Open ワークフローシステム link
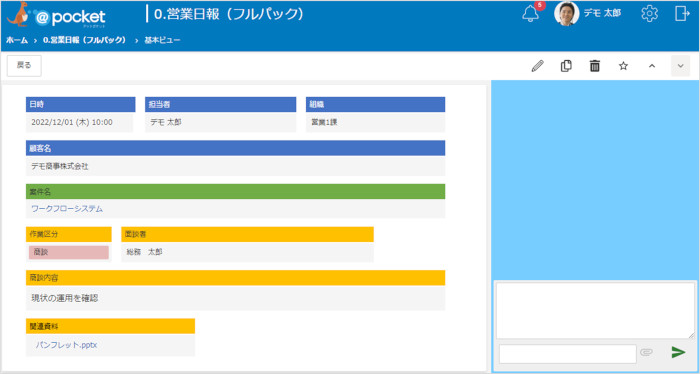Image resolution: width=700 pixels, height=374 pixels. tap(67, 208)
